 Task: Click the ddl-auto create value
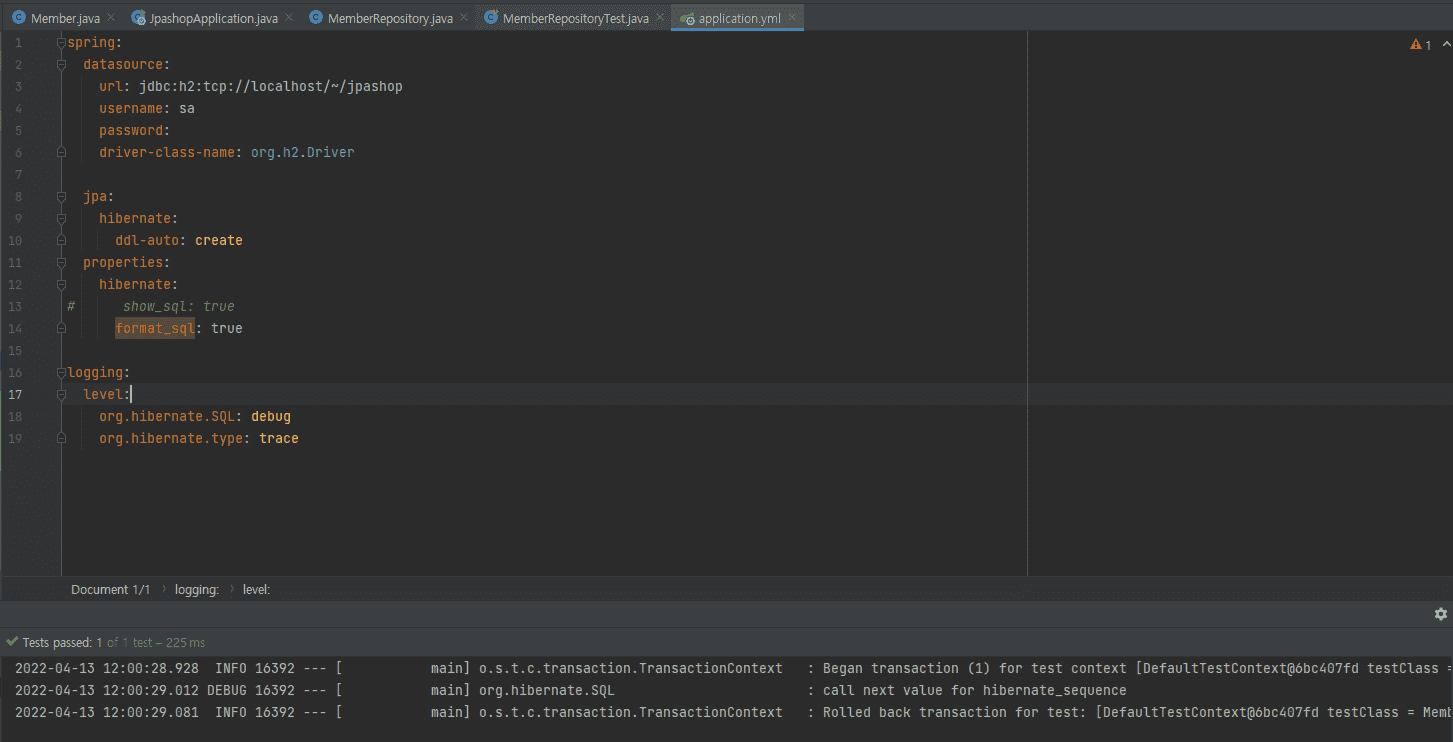pyautogui.click(x=219, y=240)
